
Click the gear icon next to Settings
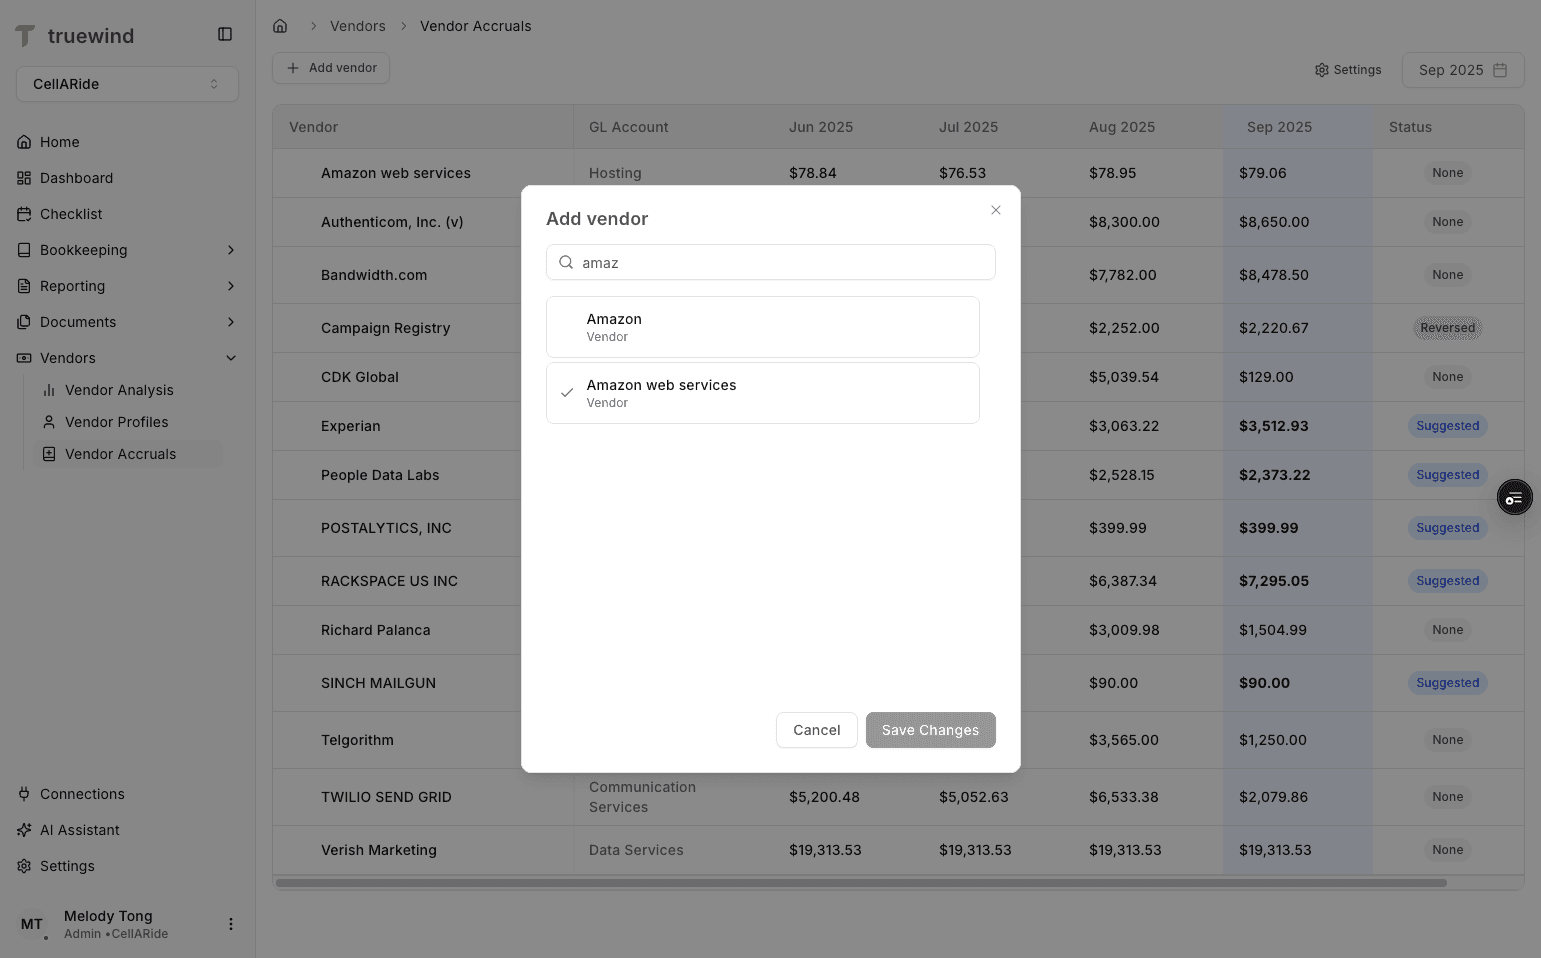[1322, 70]
